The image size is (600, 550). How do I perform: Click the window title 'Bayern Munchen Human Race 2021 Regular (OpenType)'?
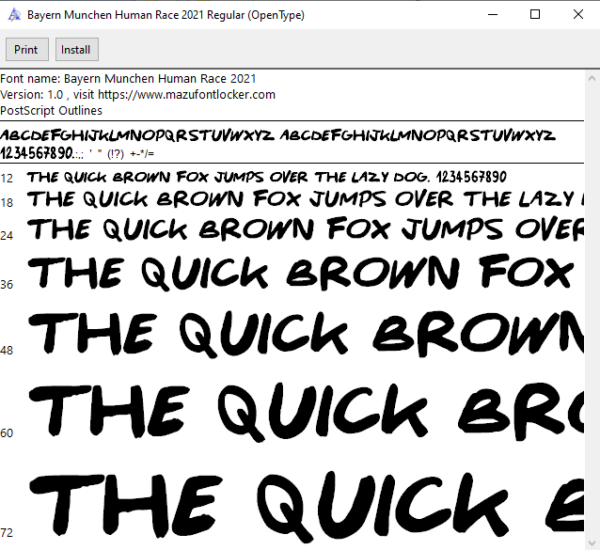click(x=166, y=15)
